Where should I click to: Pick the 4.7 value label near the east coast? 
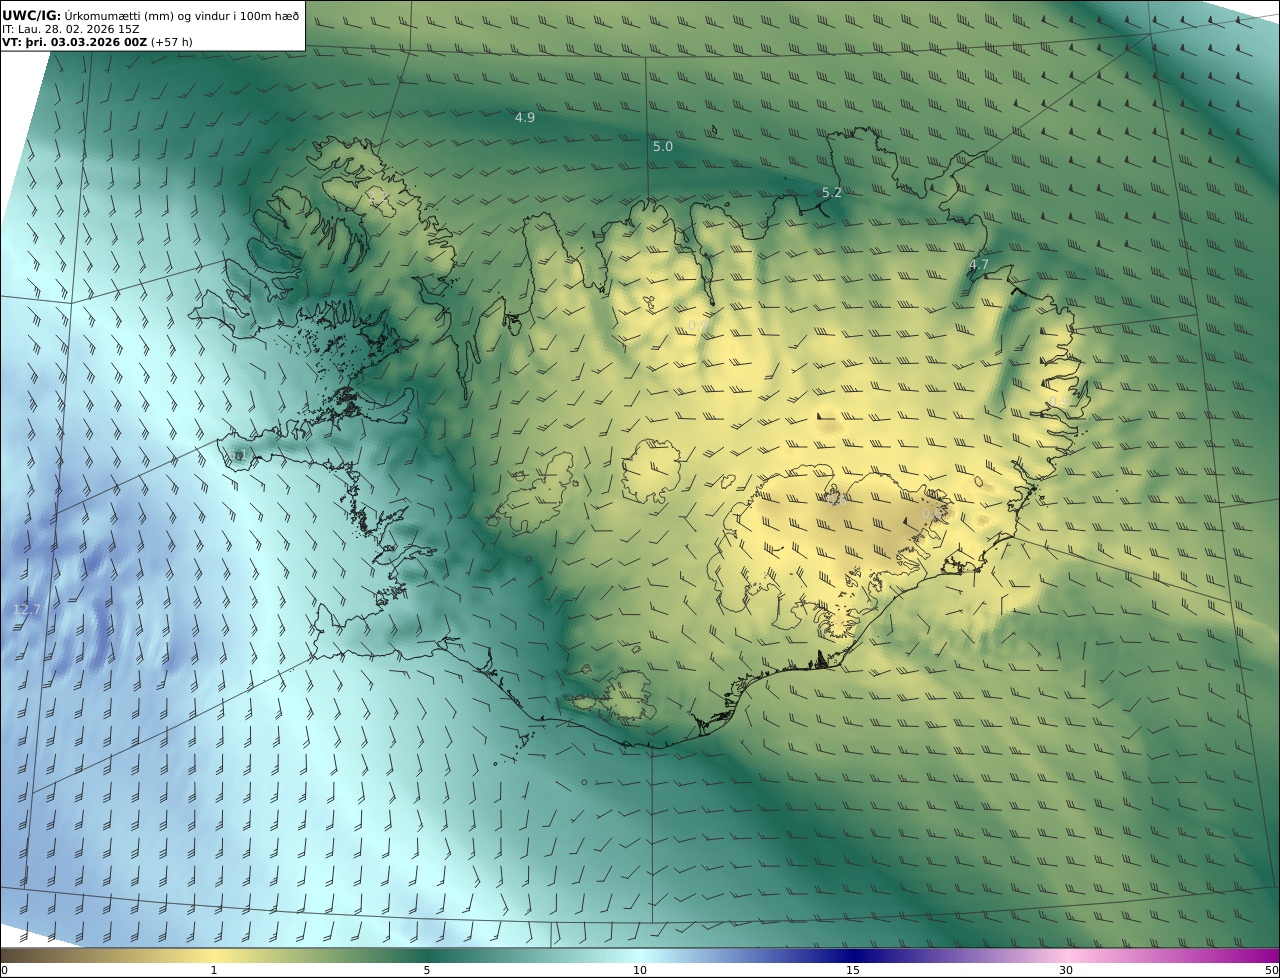click(979, 266)
